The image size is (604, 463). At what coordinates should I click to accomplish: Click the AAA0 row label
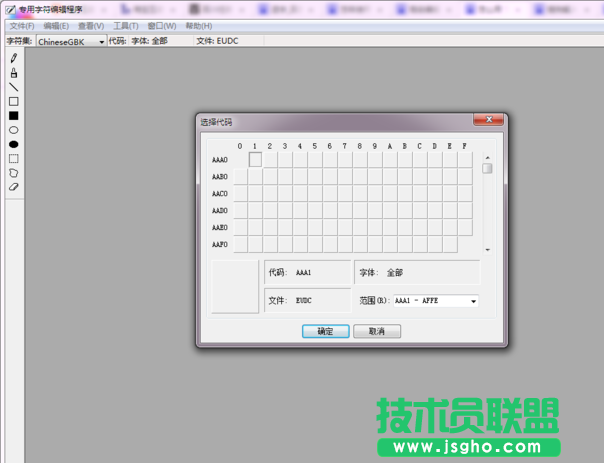[220, 160]
